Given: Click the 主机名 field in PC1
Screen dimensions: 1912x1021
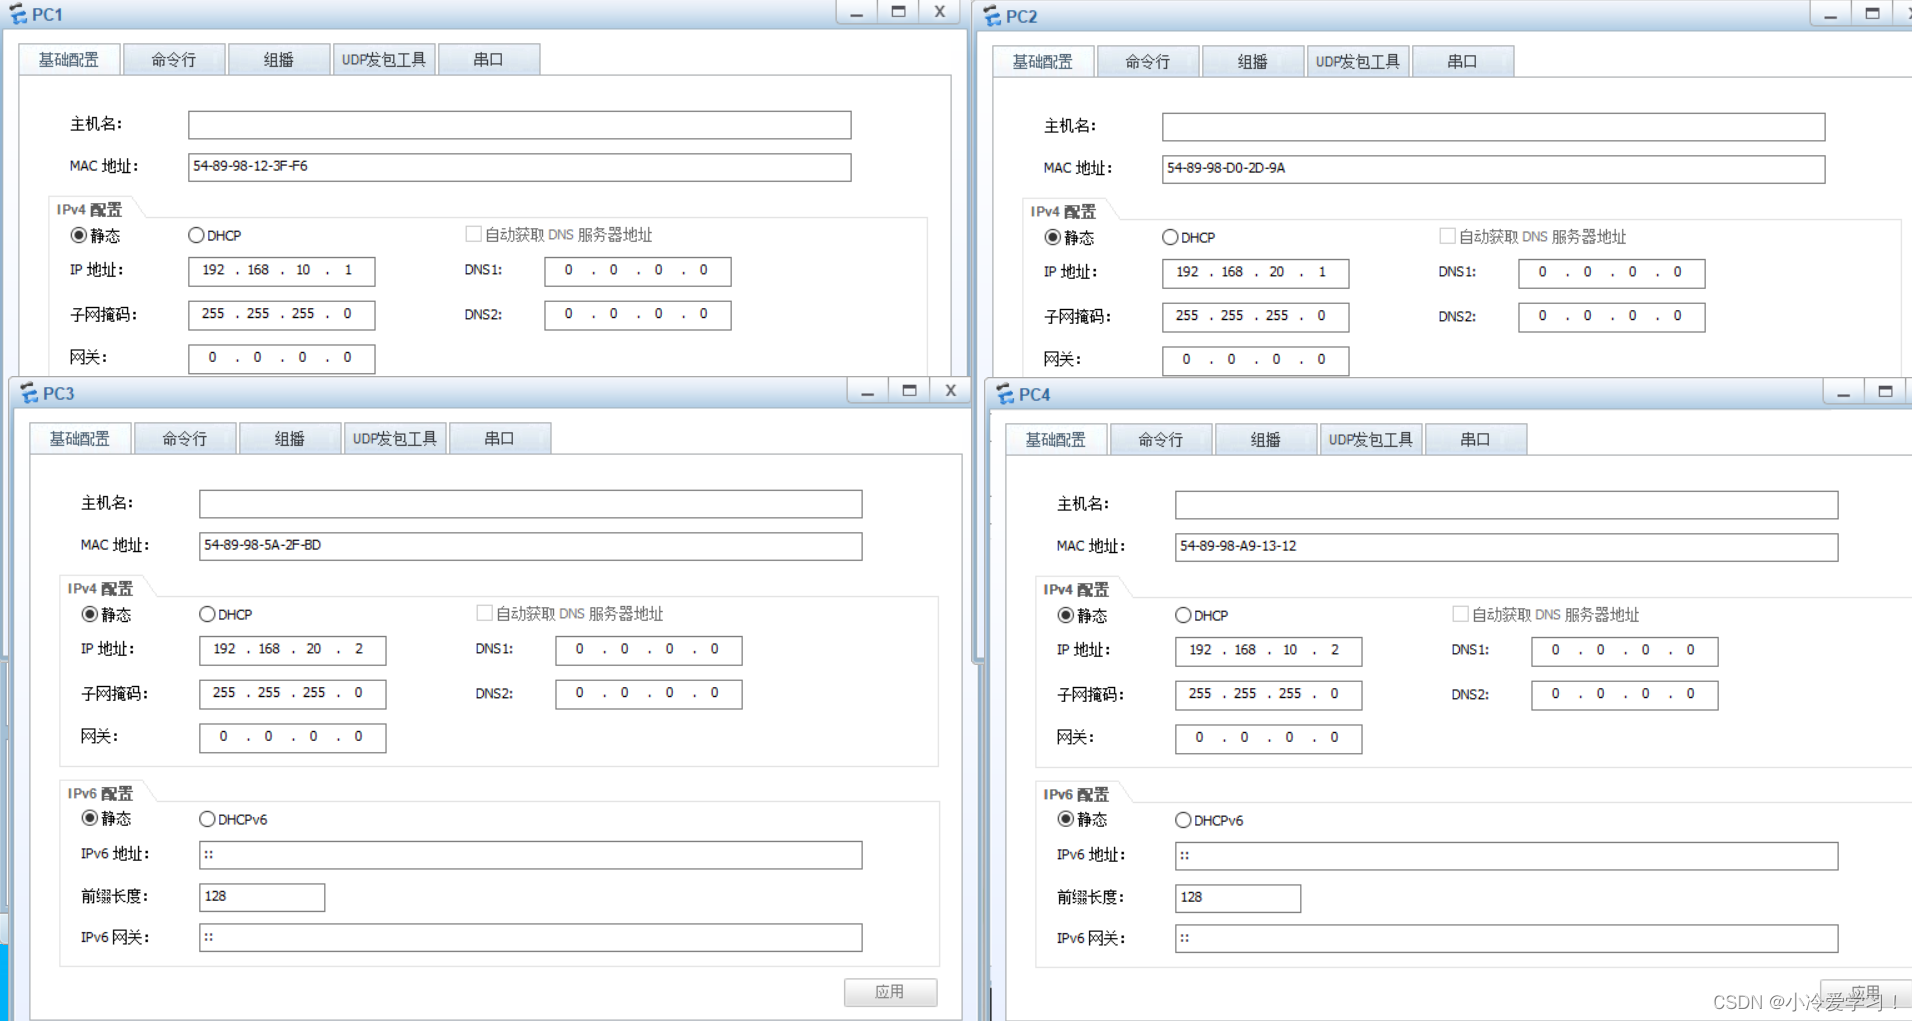Looking at the screenshot, I should click(x=520, y=124).
